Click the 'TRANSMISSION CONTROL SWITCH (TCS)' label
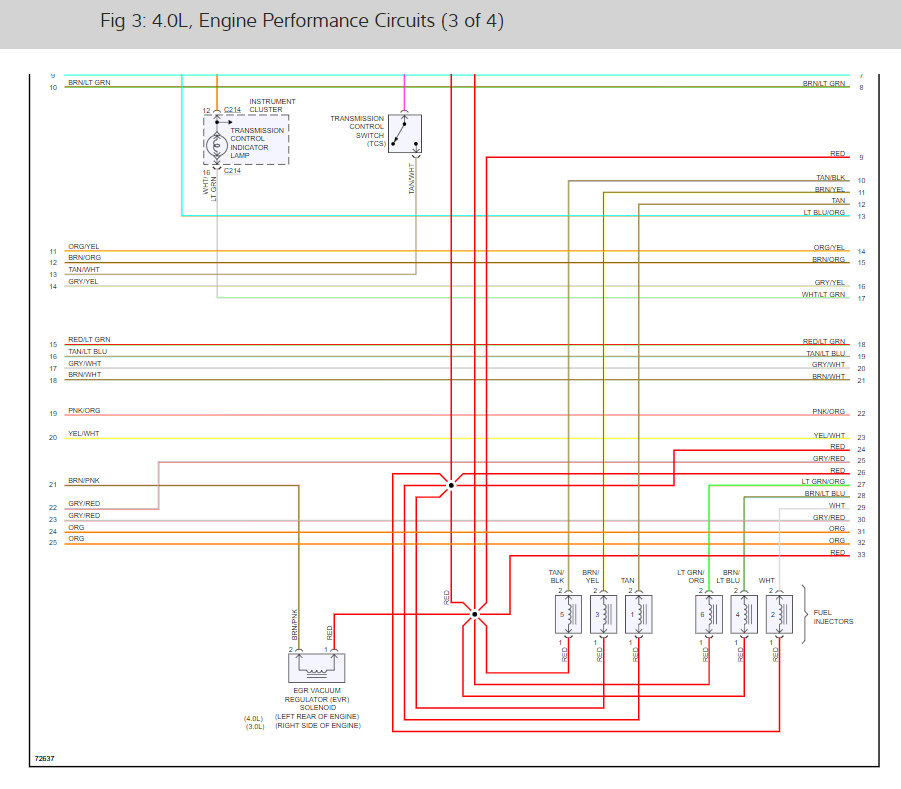901x789 pixels. pos(357,131)
